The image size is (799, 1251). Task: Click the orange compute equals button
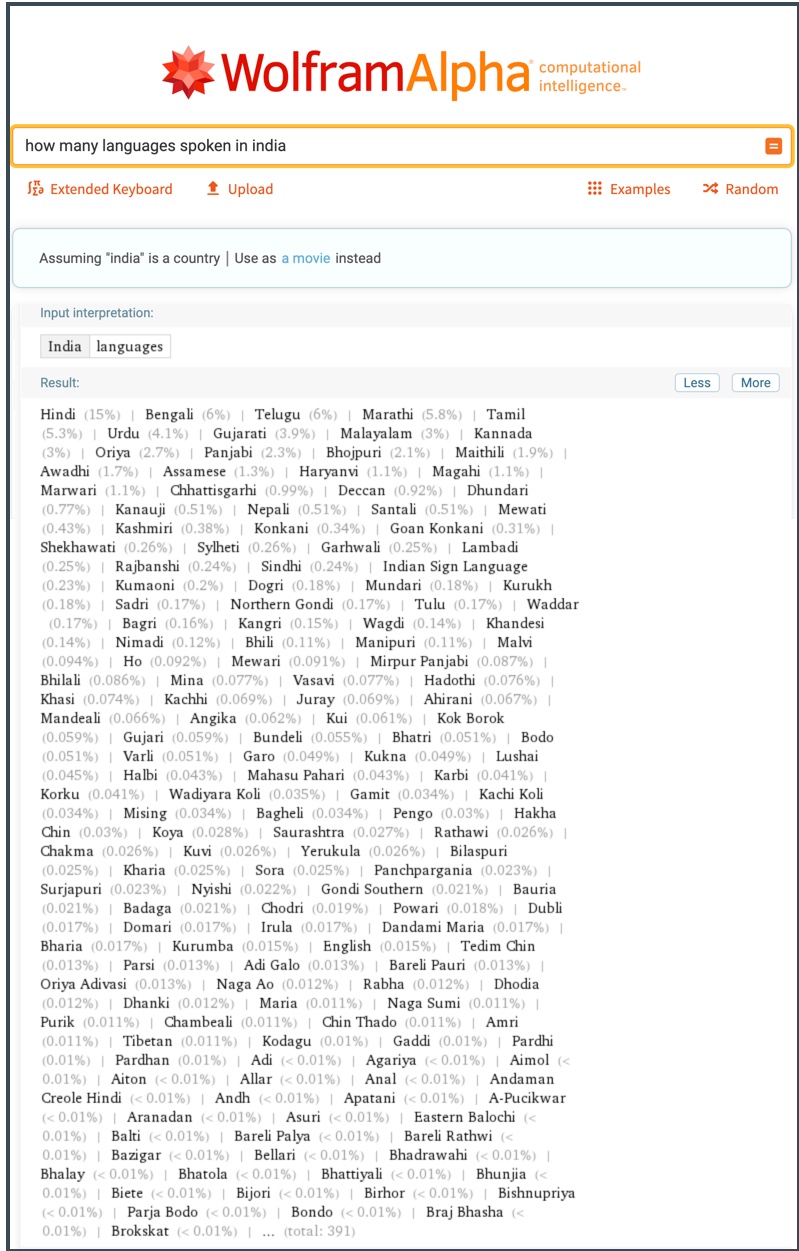[x=773, y=146]
